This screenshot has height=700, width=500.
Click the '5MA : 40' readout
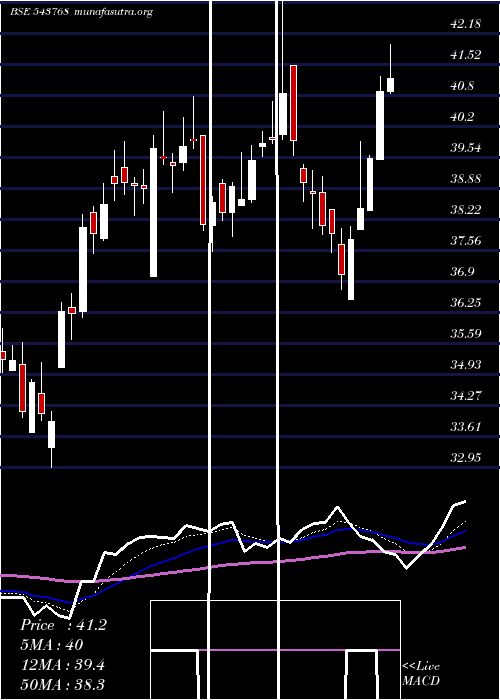(52, 645)
